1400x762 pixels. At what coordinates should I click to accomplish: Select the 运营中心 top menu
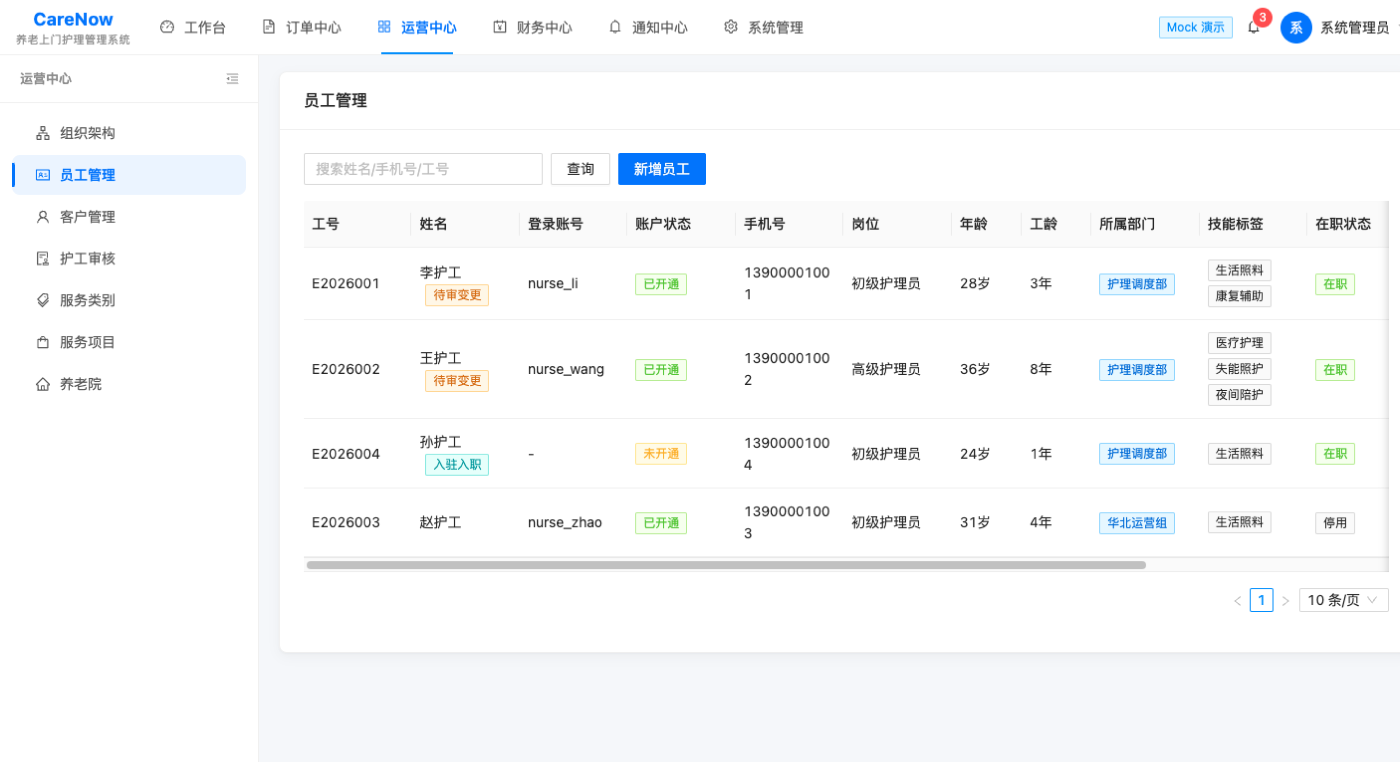[x=417, y=27]
